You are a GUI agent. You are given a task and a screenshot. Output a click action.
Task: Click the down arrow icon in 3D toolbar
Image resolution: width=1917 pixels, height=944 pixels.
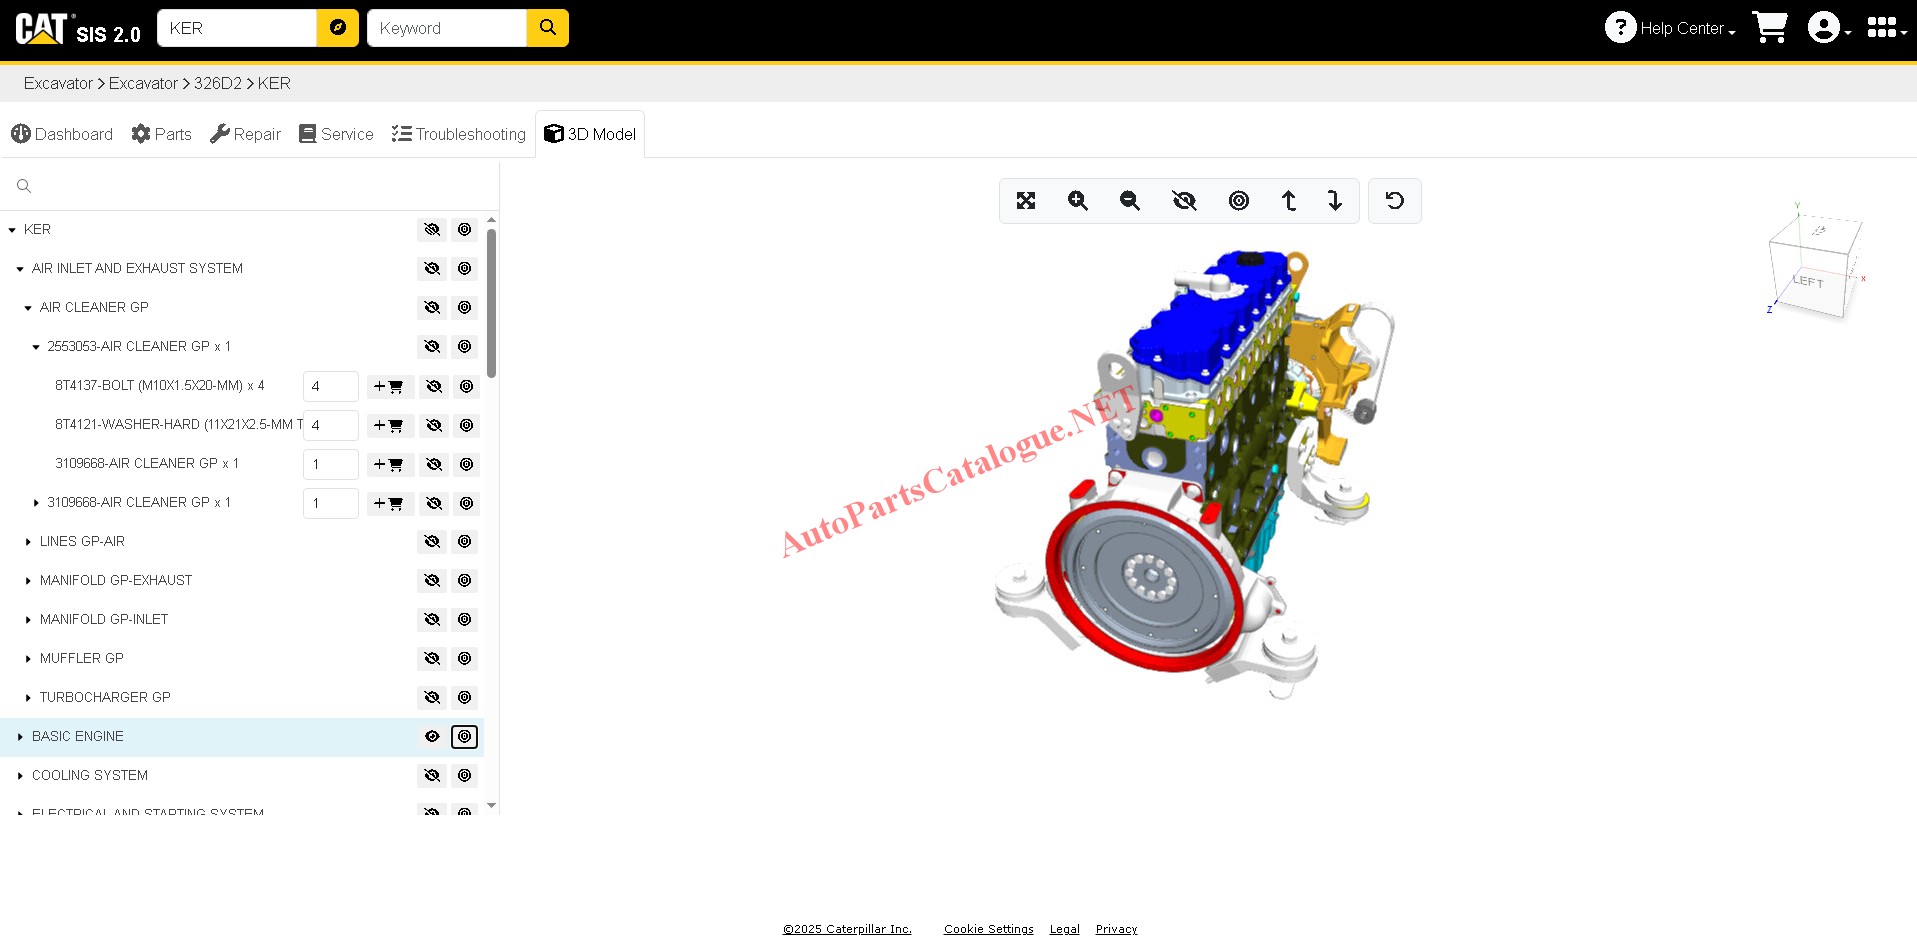(1335, 201)
